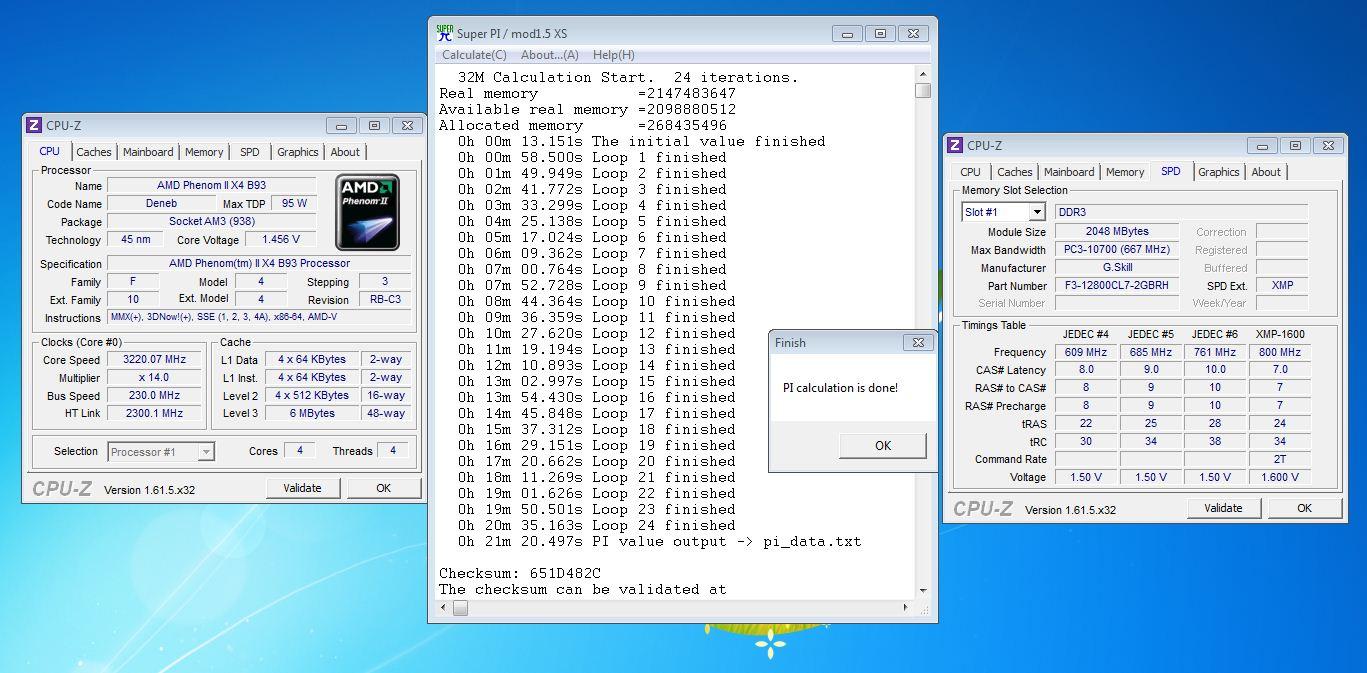1367x673 pixels.
Task: Switch to Memory tab in left CPU-Z
Action: point(204,152)
